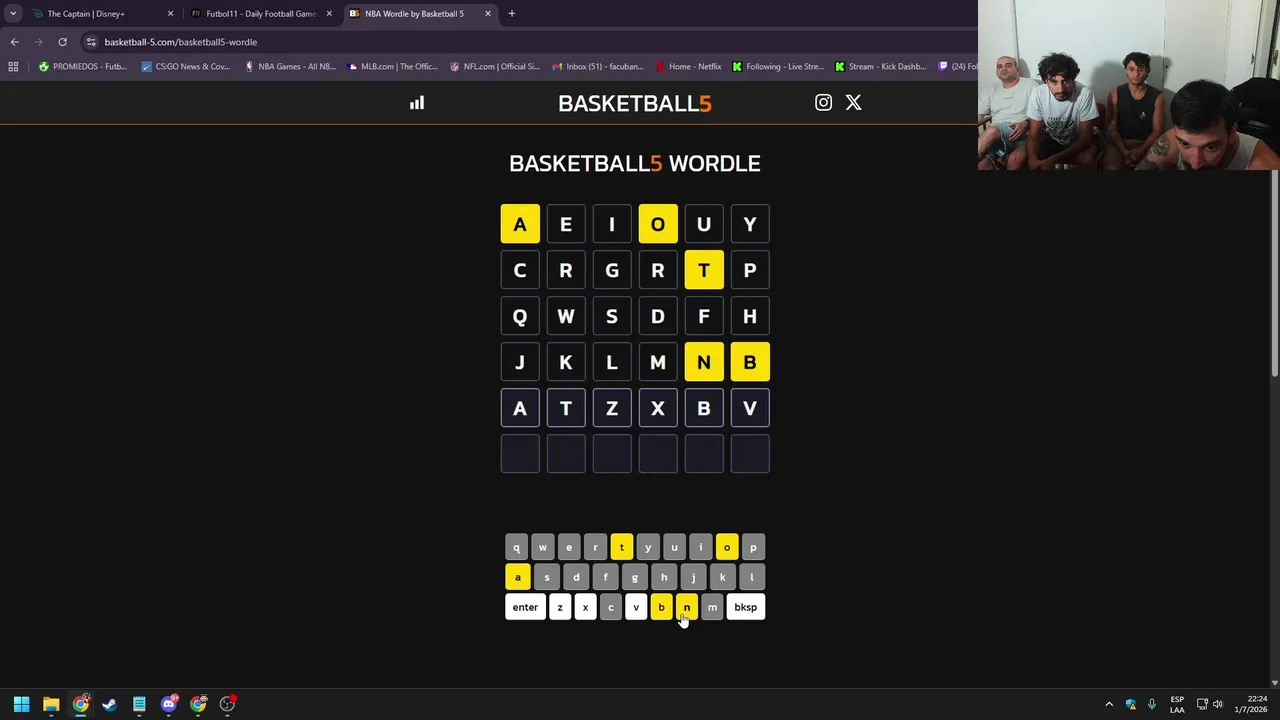Open the apps grid icon in bookmarks bar
The image size is (1280, 720).
coord(13,67)
